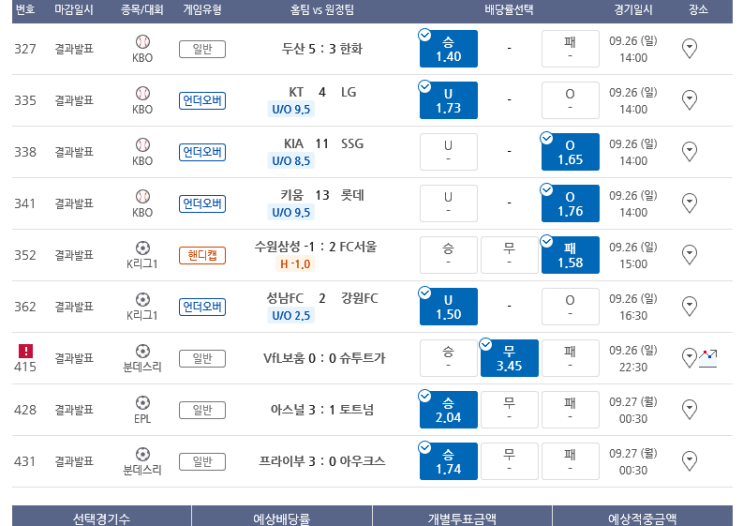Click K리그1 soccer icon in row 362

click(x=143, y=299)
